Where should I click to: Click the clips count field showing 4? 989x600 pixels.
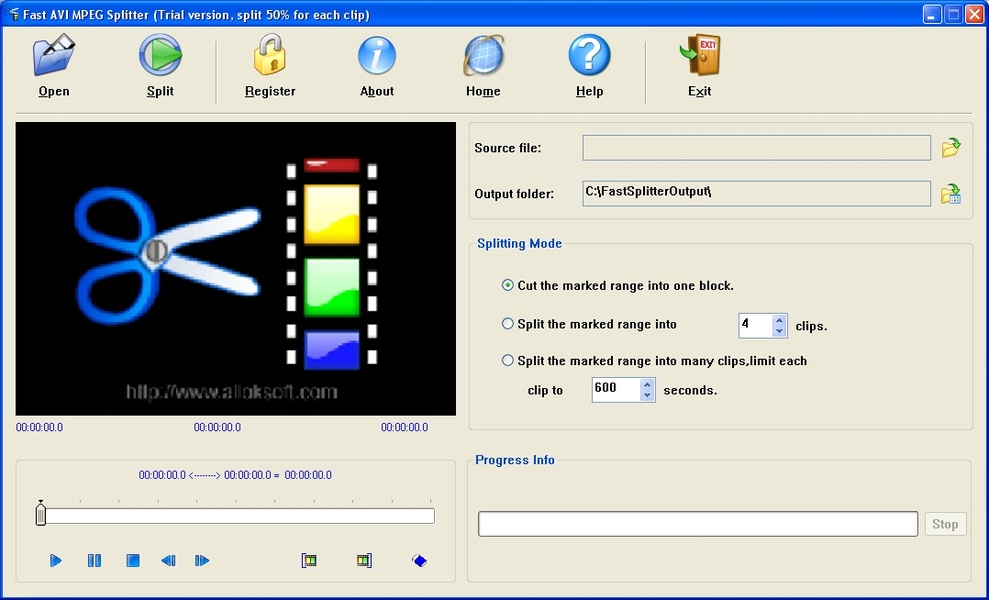pos(755,326)
